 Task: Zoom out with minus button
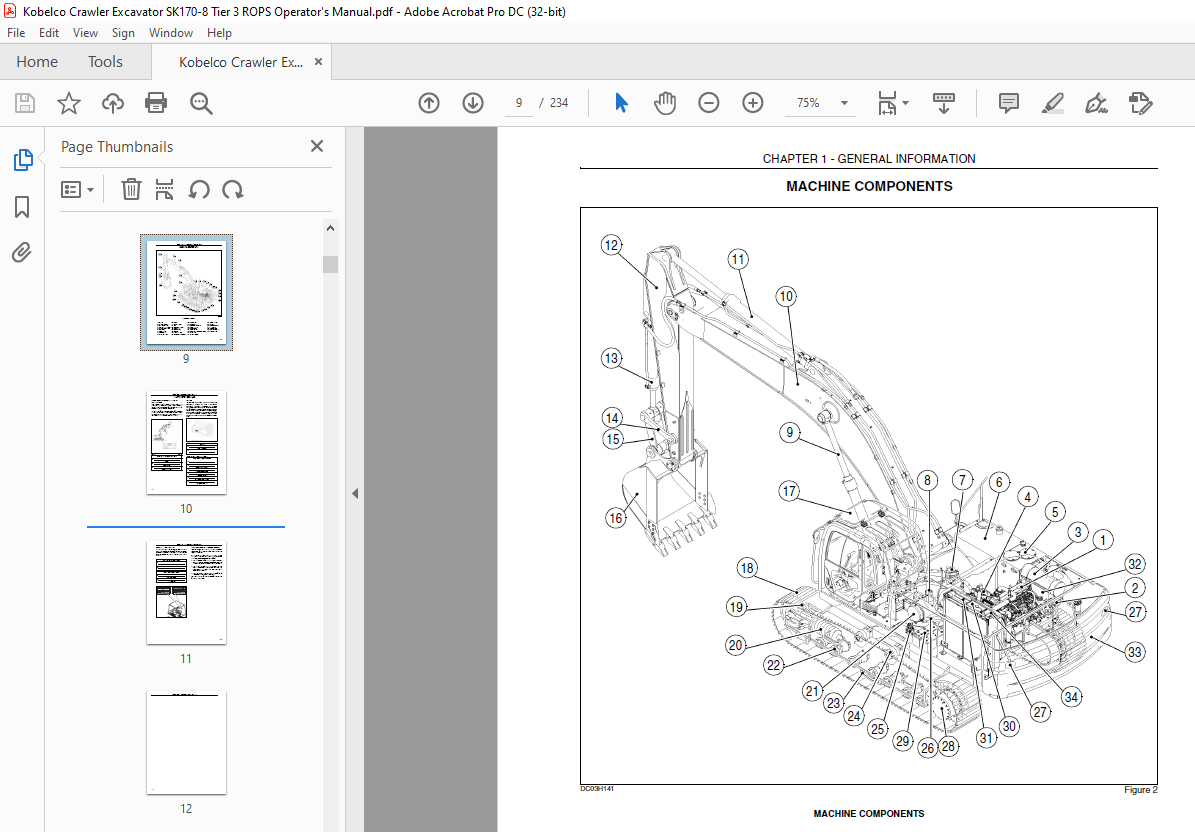click(709, 103)
